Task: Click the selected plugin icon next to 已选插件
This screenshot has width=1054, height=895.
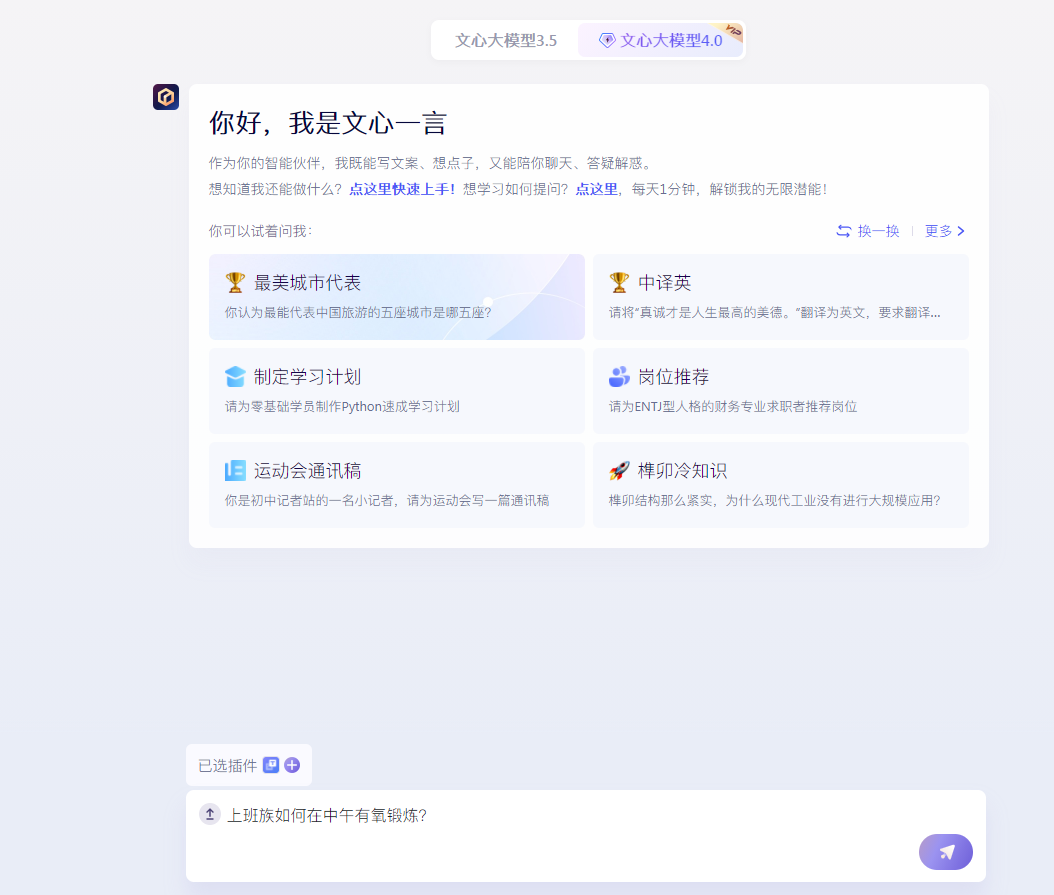Action: pos(271,765)
